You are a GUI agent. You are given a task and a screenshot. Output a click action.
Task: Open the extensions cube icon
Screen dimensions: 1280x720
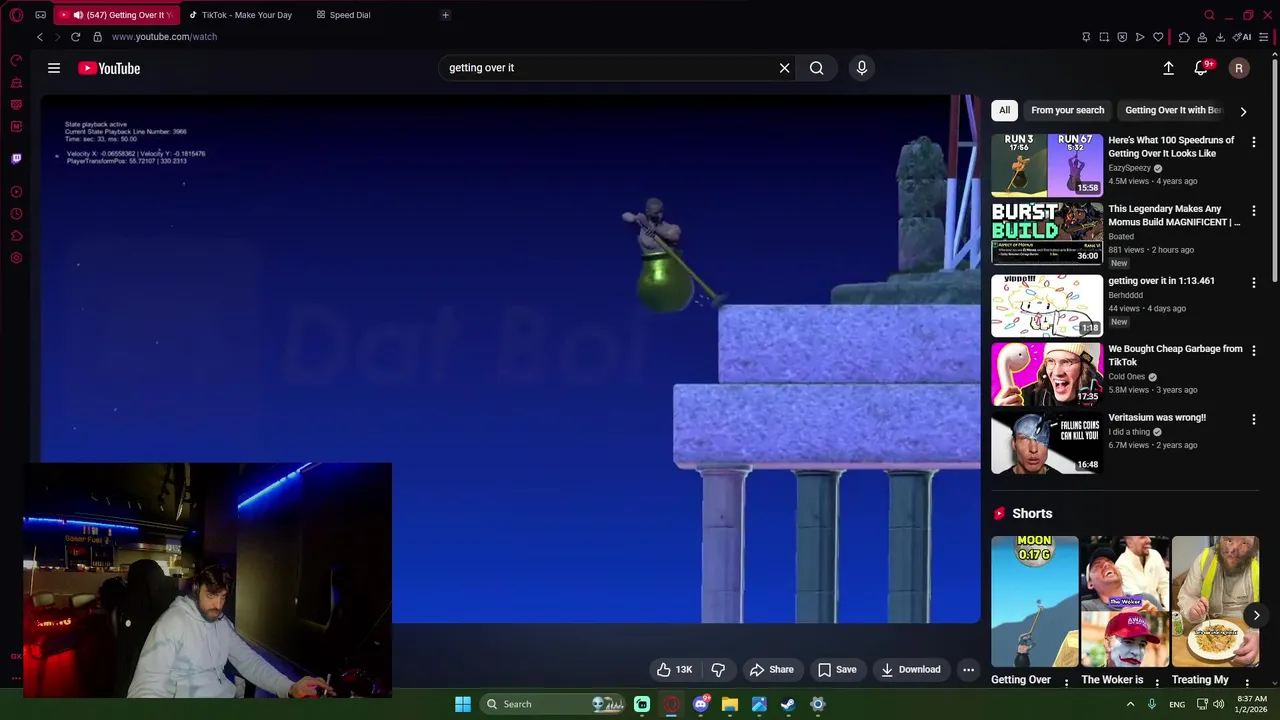(x=1184, y=37)
